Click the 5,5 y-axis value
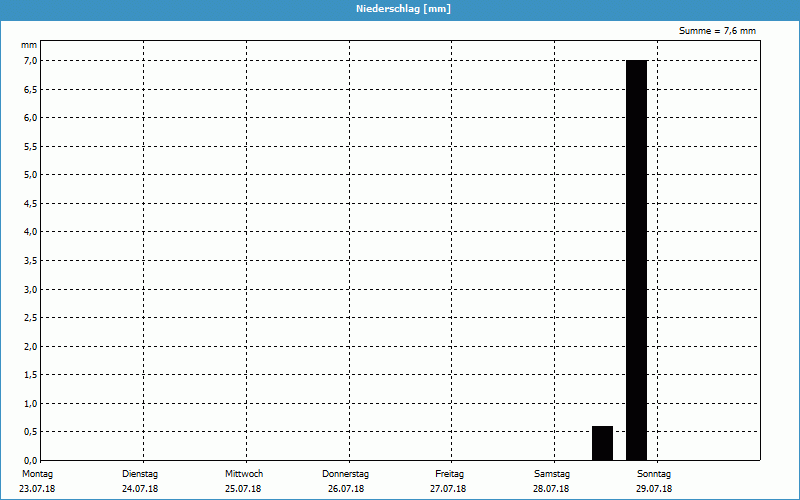The width and height of the screenshot is (800, 500). (30, 146)
